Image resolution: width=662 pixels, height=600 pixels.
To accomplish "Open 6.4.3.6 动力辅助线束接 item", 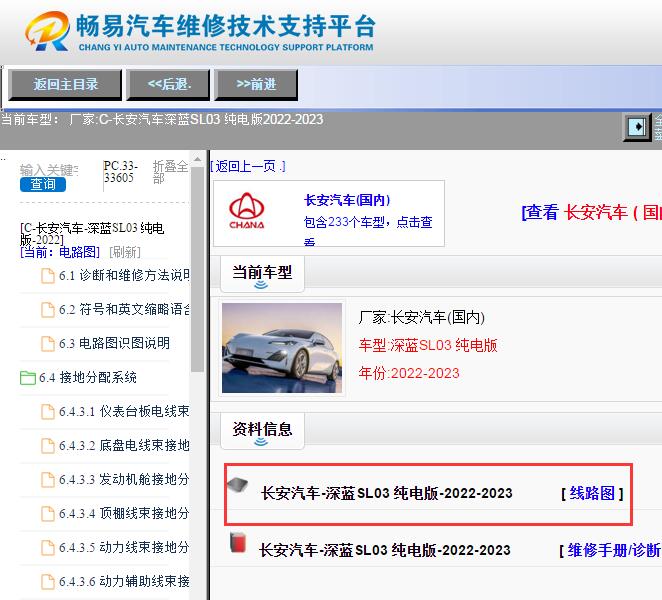I will click(124, 581).
